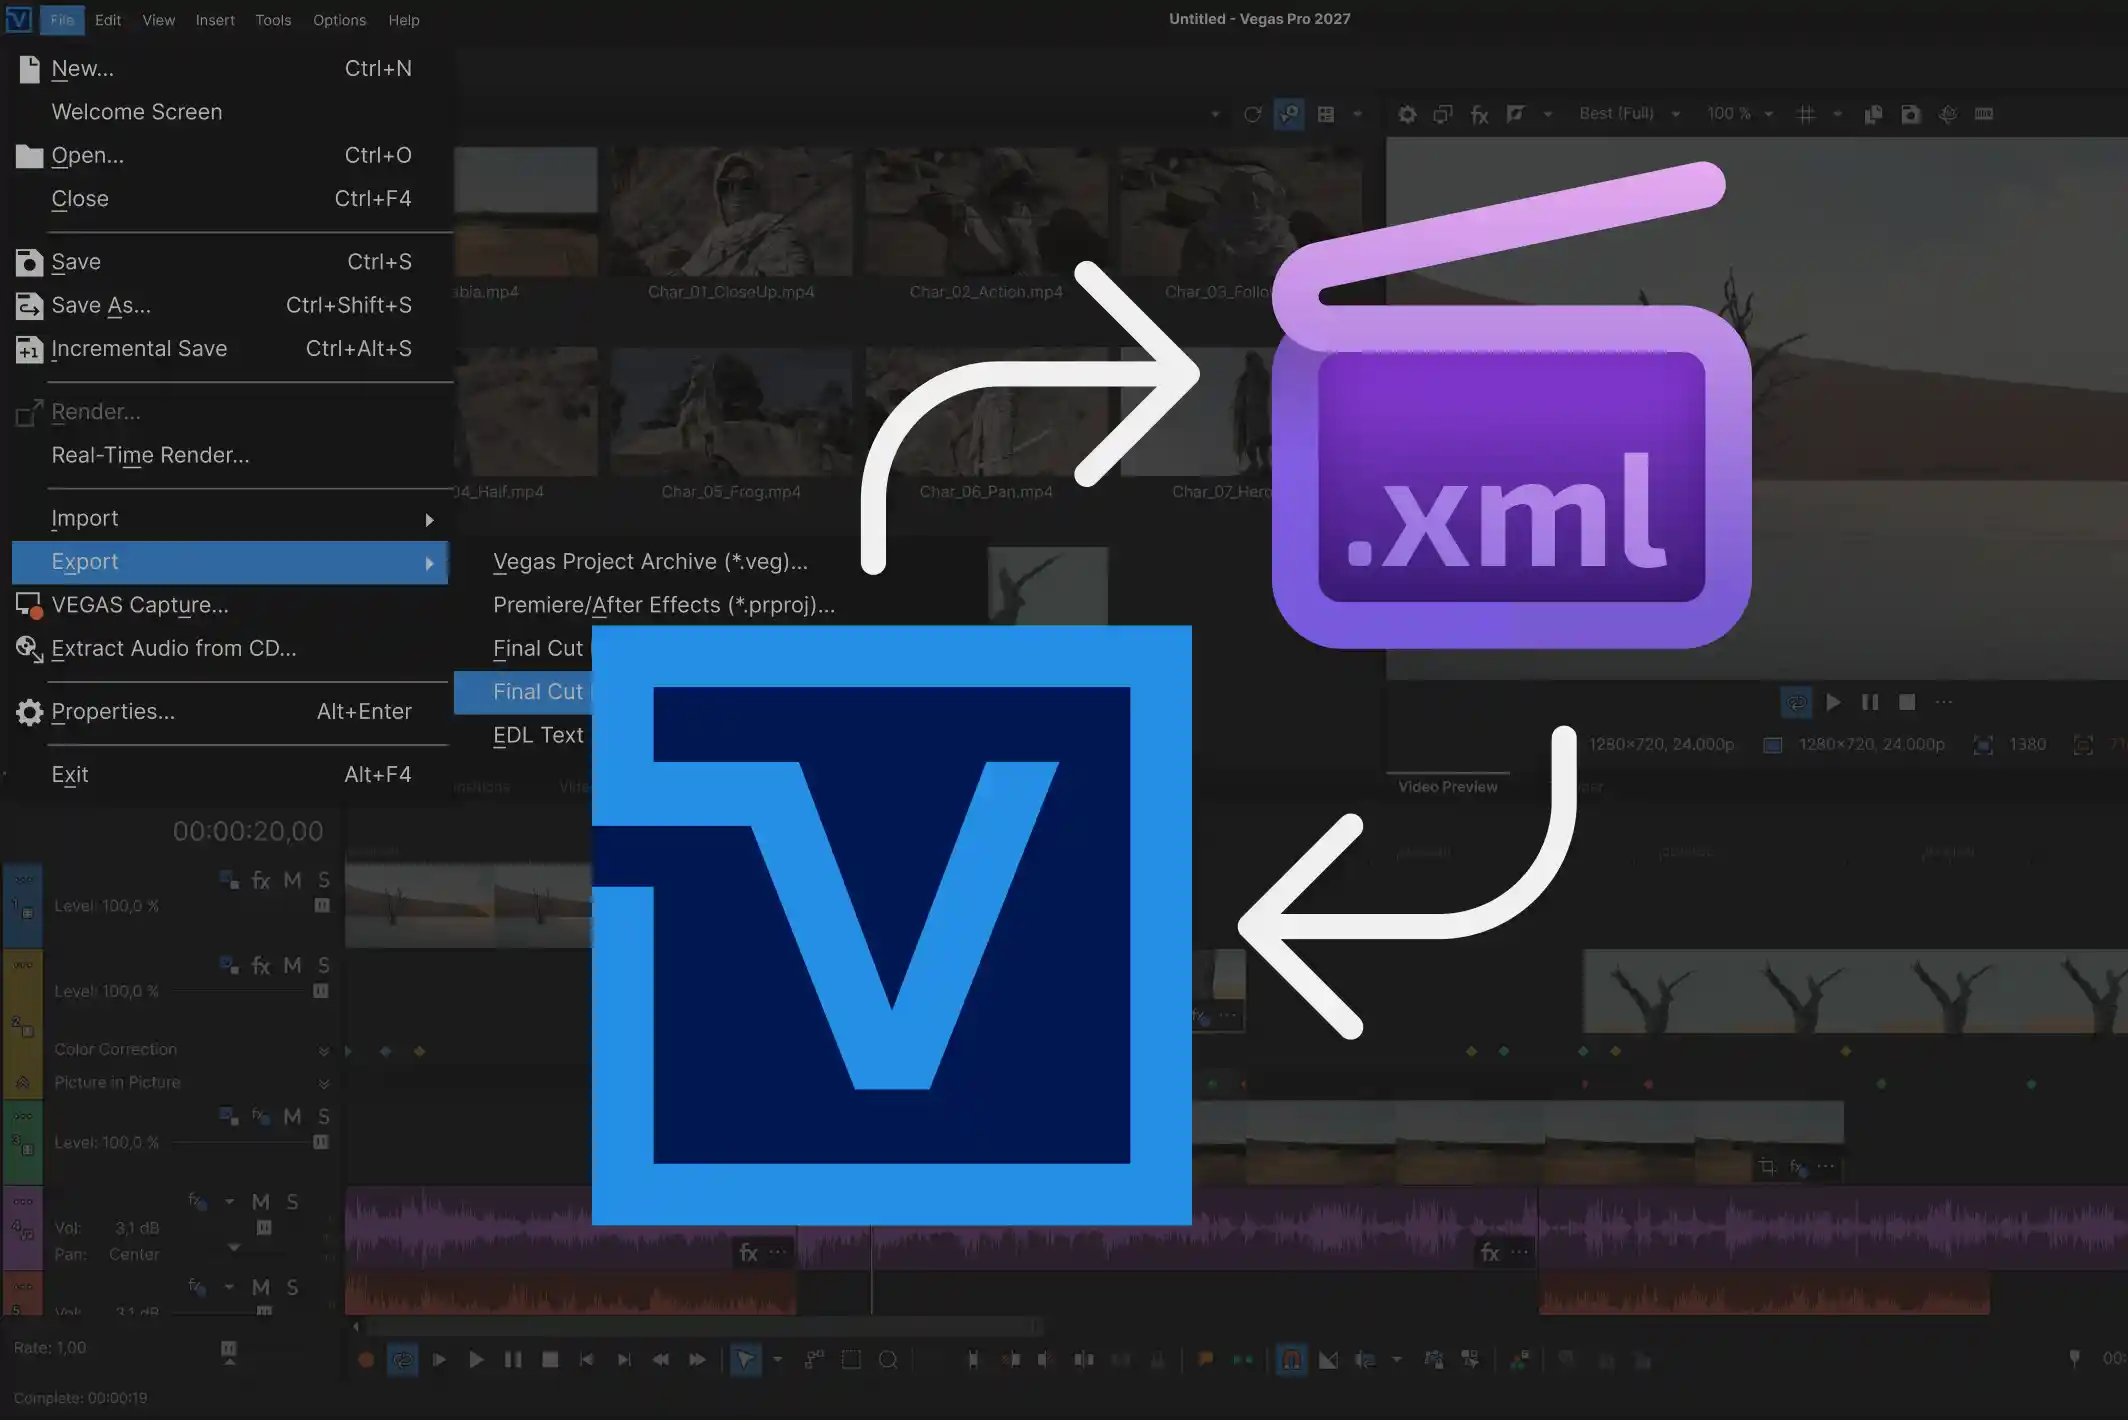Open the Best (Full) preview quality dropdown
2128x1420 pixels.
point(1629,114)
